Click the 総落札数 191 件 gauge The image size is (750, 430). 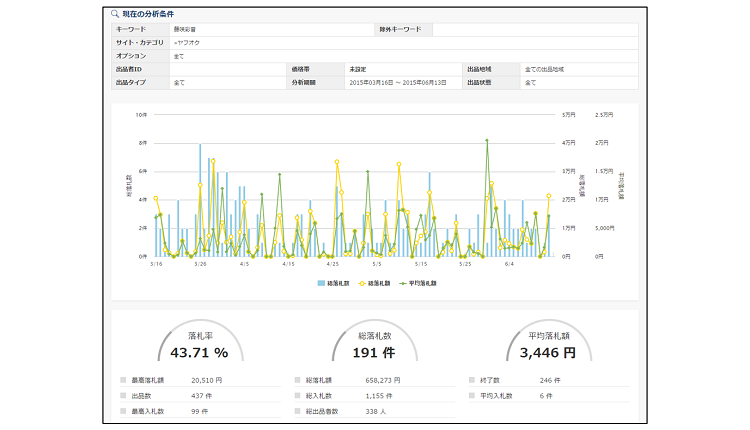pyautogui.click(x=374, y=346)
